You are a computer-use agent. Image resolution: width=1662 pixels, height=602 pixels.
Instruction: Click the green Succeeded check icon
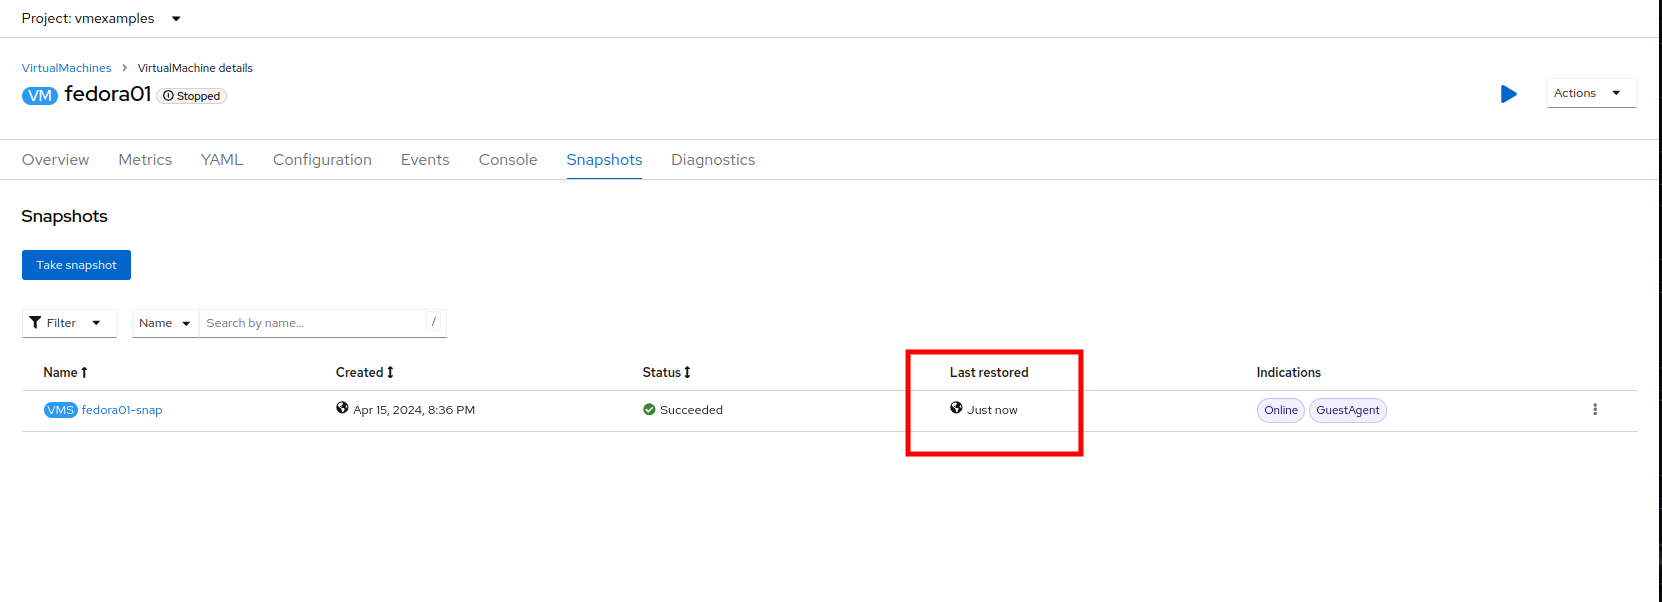coord(649,410)
